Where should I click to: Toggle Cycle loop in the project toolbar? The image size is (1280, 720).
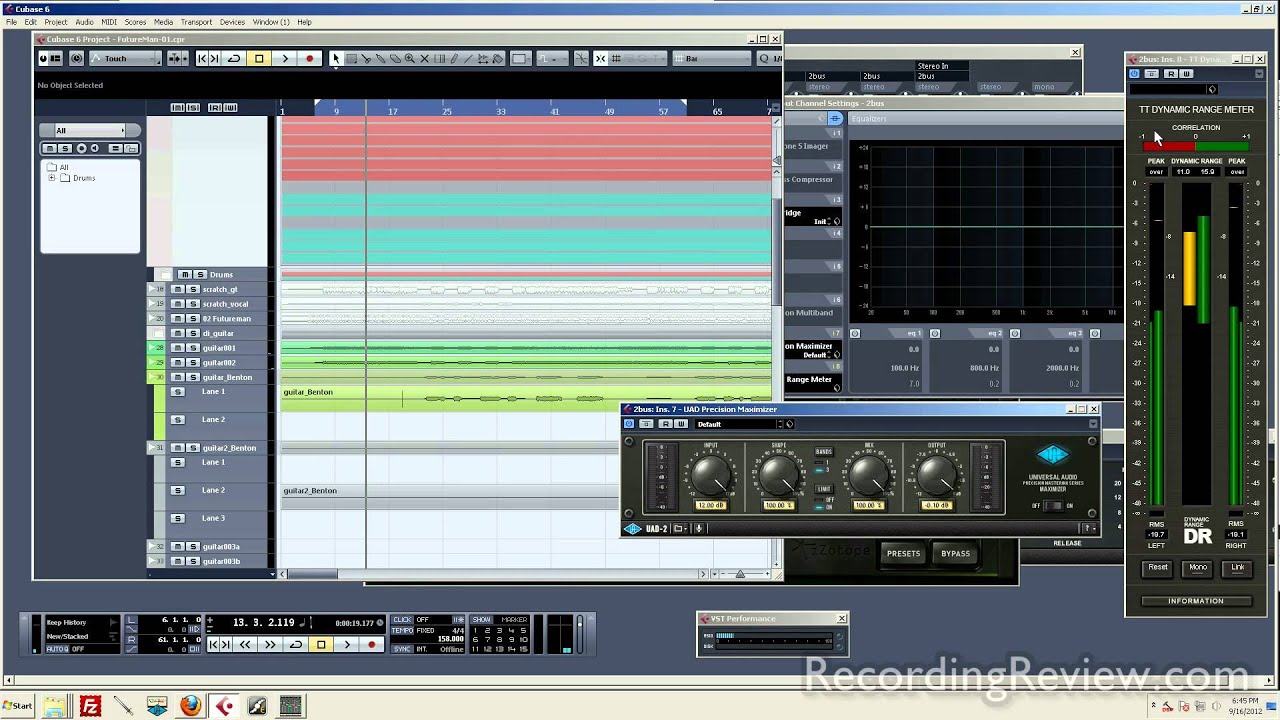[x=234, y=59]
